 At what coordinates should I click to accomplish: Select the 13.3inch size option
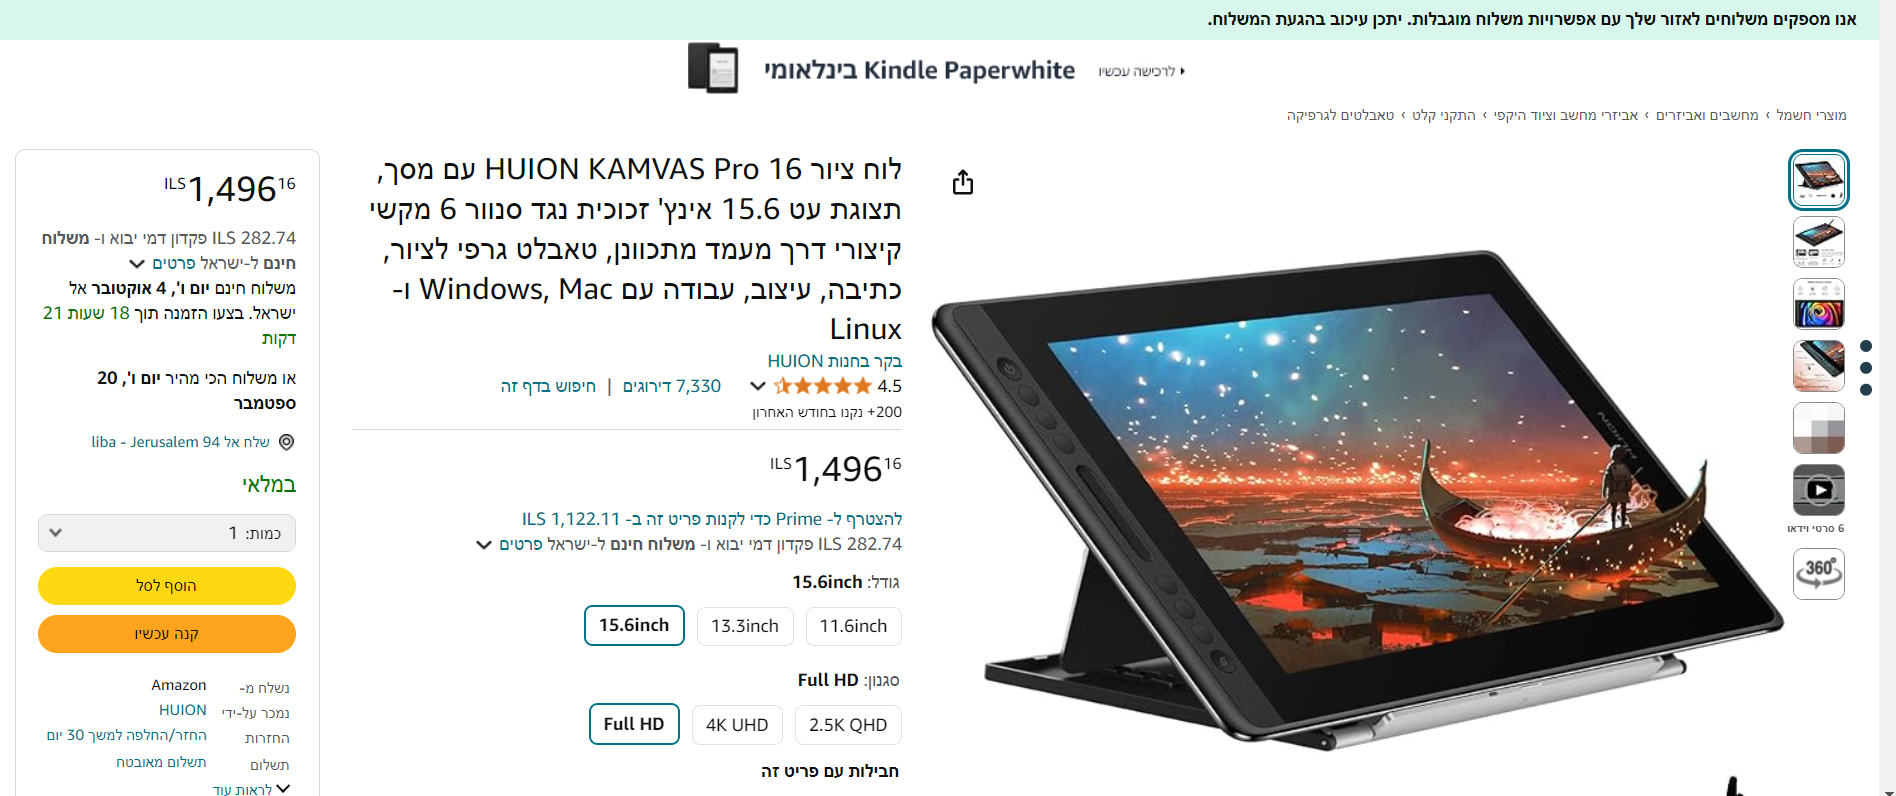coord(745,626)
